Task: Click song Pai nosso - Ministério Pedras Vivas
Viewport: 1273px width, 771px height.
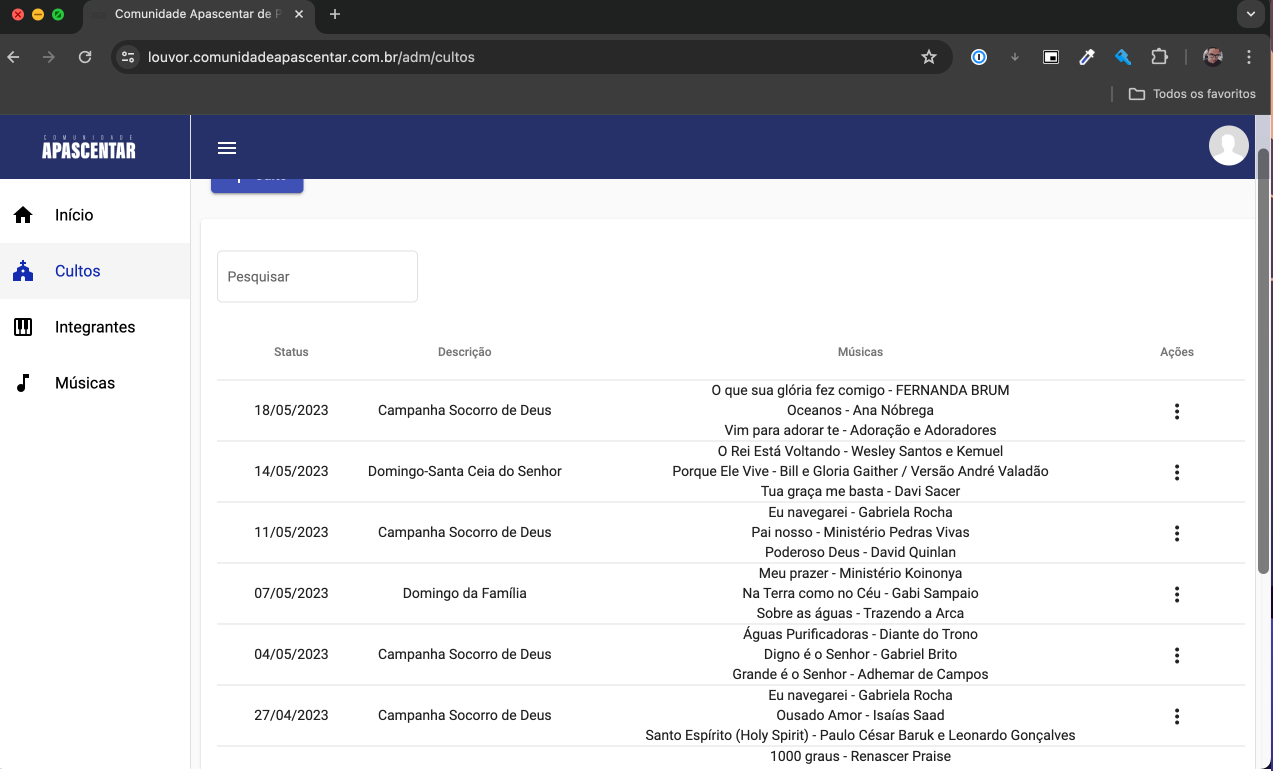Action: coord(860,532)
